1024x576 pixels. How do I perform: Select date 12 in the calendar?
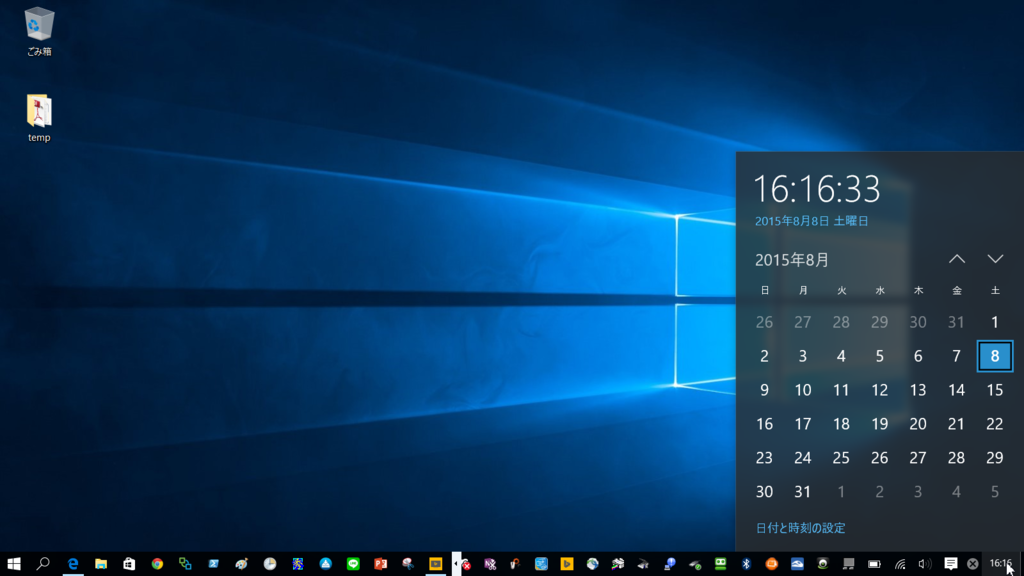pos(880,390)
